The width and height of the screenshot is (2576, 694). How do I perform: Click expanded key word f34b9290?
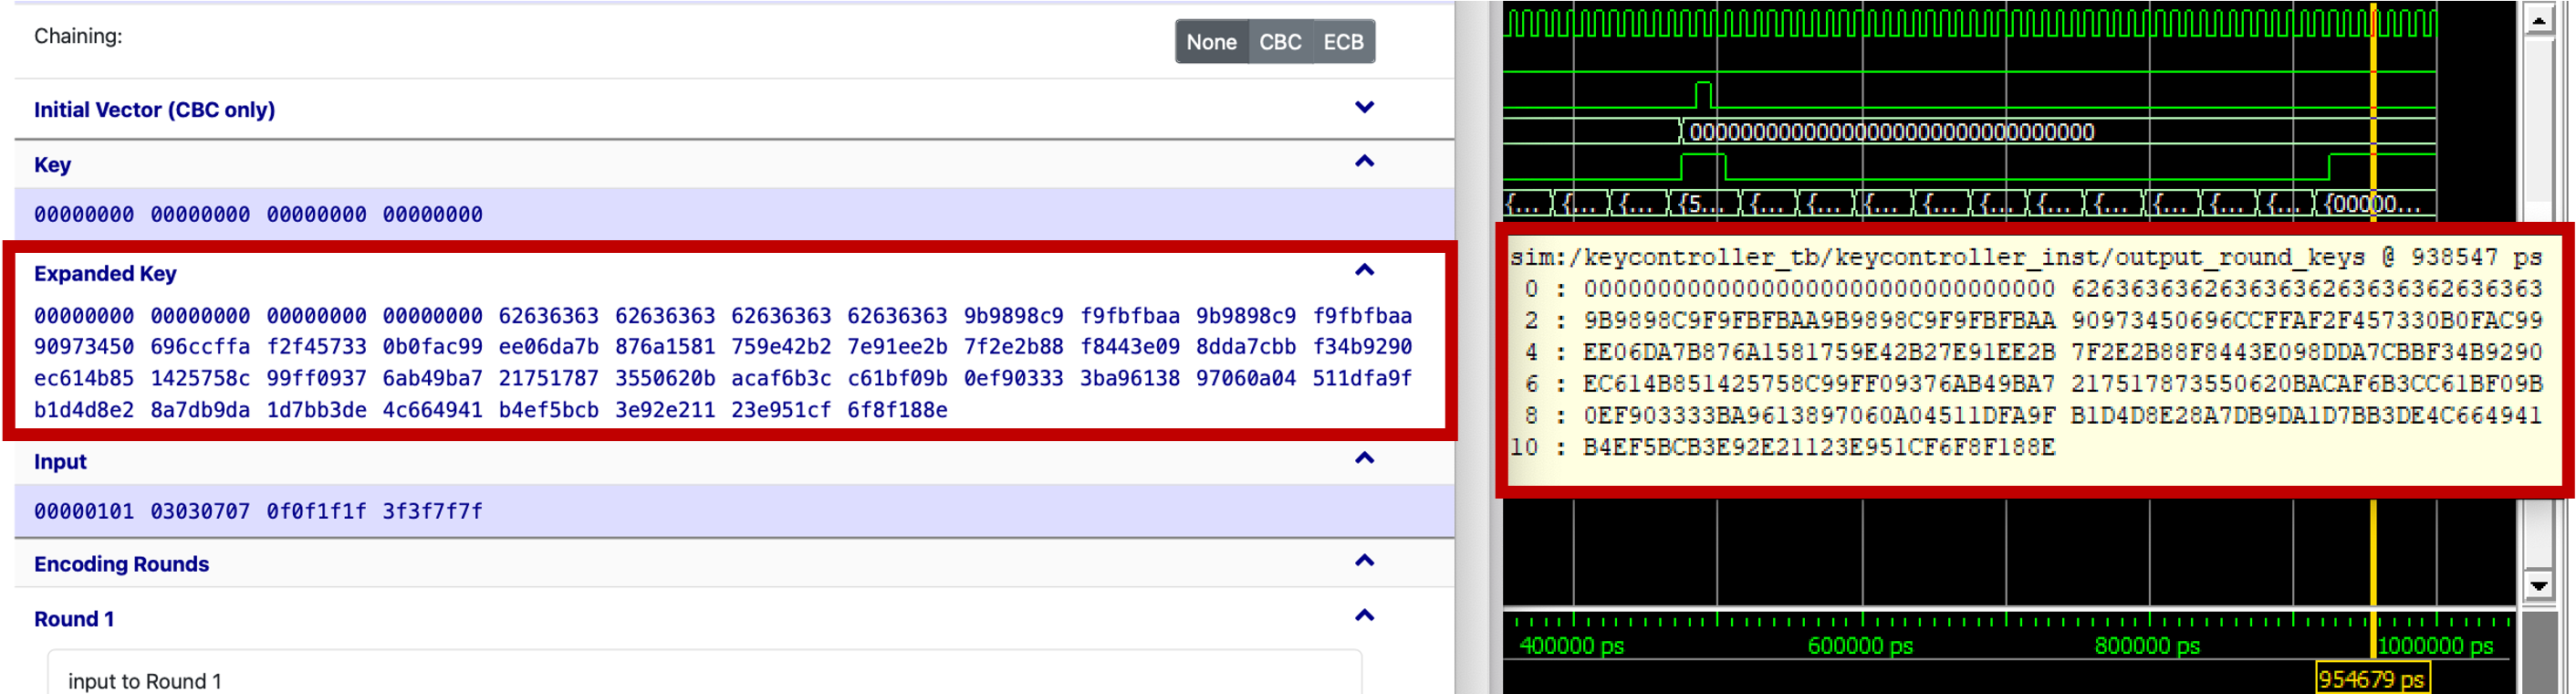tap(1362, 347)
